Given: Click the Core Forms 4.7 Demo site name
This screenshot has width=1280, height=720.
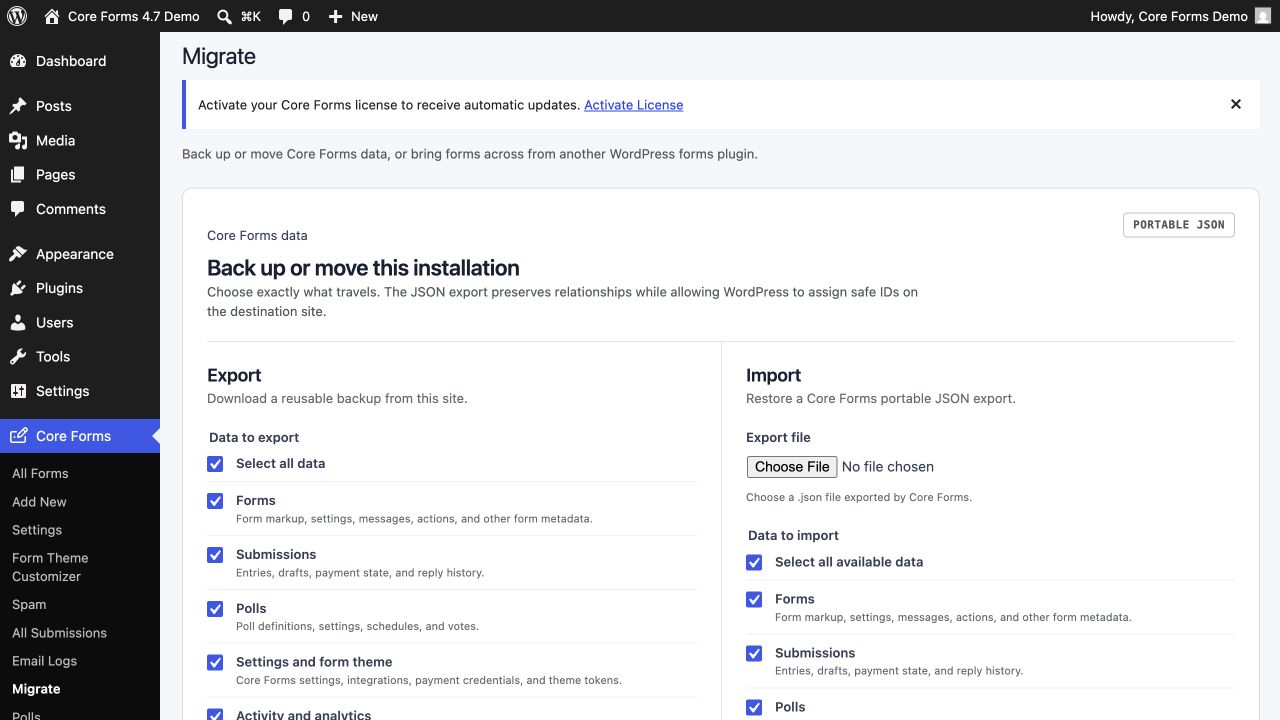Looking at the screenshot, I should [133, 16].
